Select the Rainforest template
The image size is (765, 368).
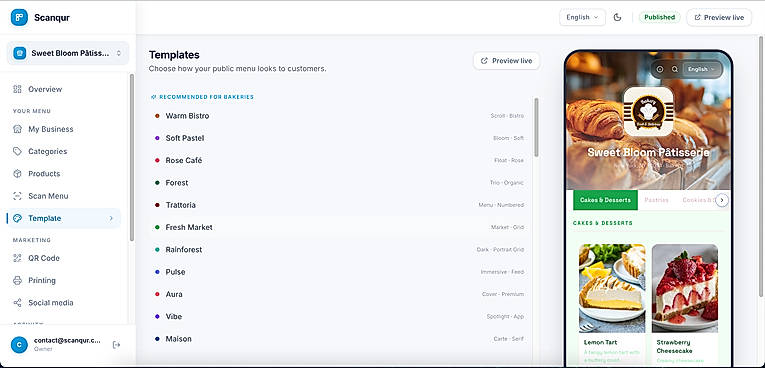pyautogui.click(x=340, y=249)
